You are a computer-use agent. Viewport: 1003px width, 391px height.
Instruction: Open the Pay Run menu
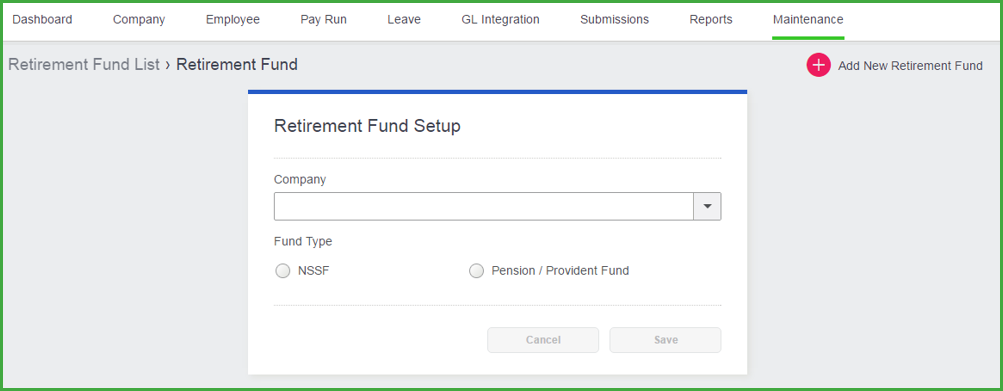pyautogui.click(x=324, y=20)
